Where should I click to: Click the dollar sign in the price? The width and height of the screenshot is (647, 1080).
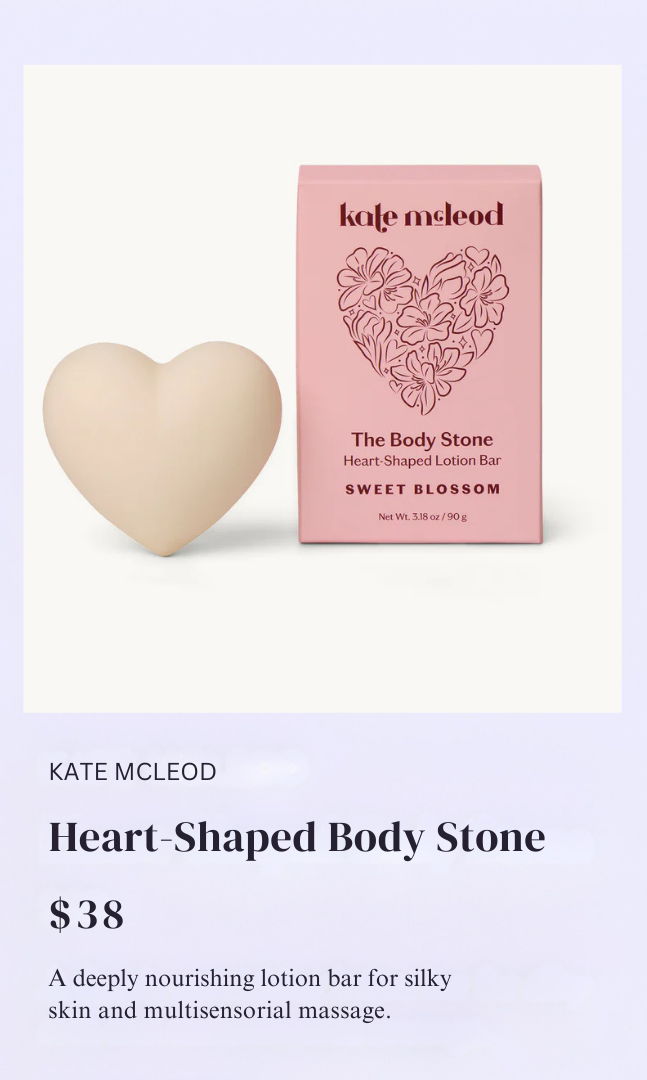coord(60,915)
